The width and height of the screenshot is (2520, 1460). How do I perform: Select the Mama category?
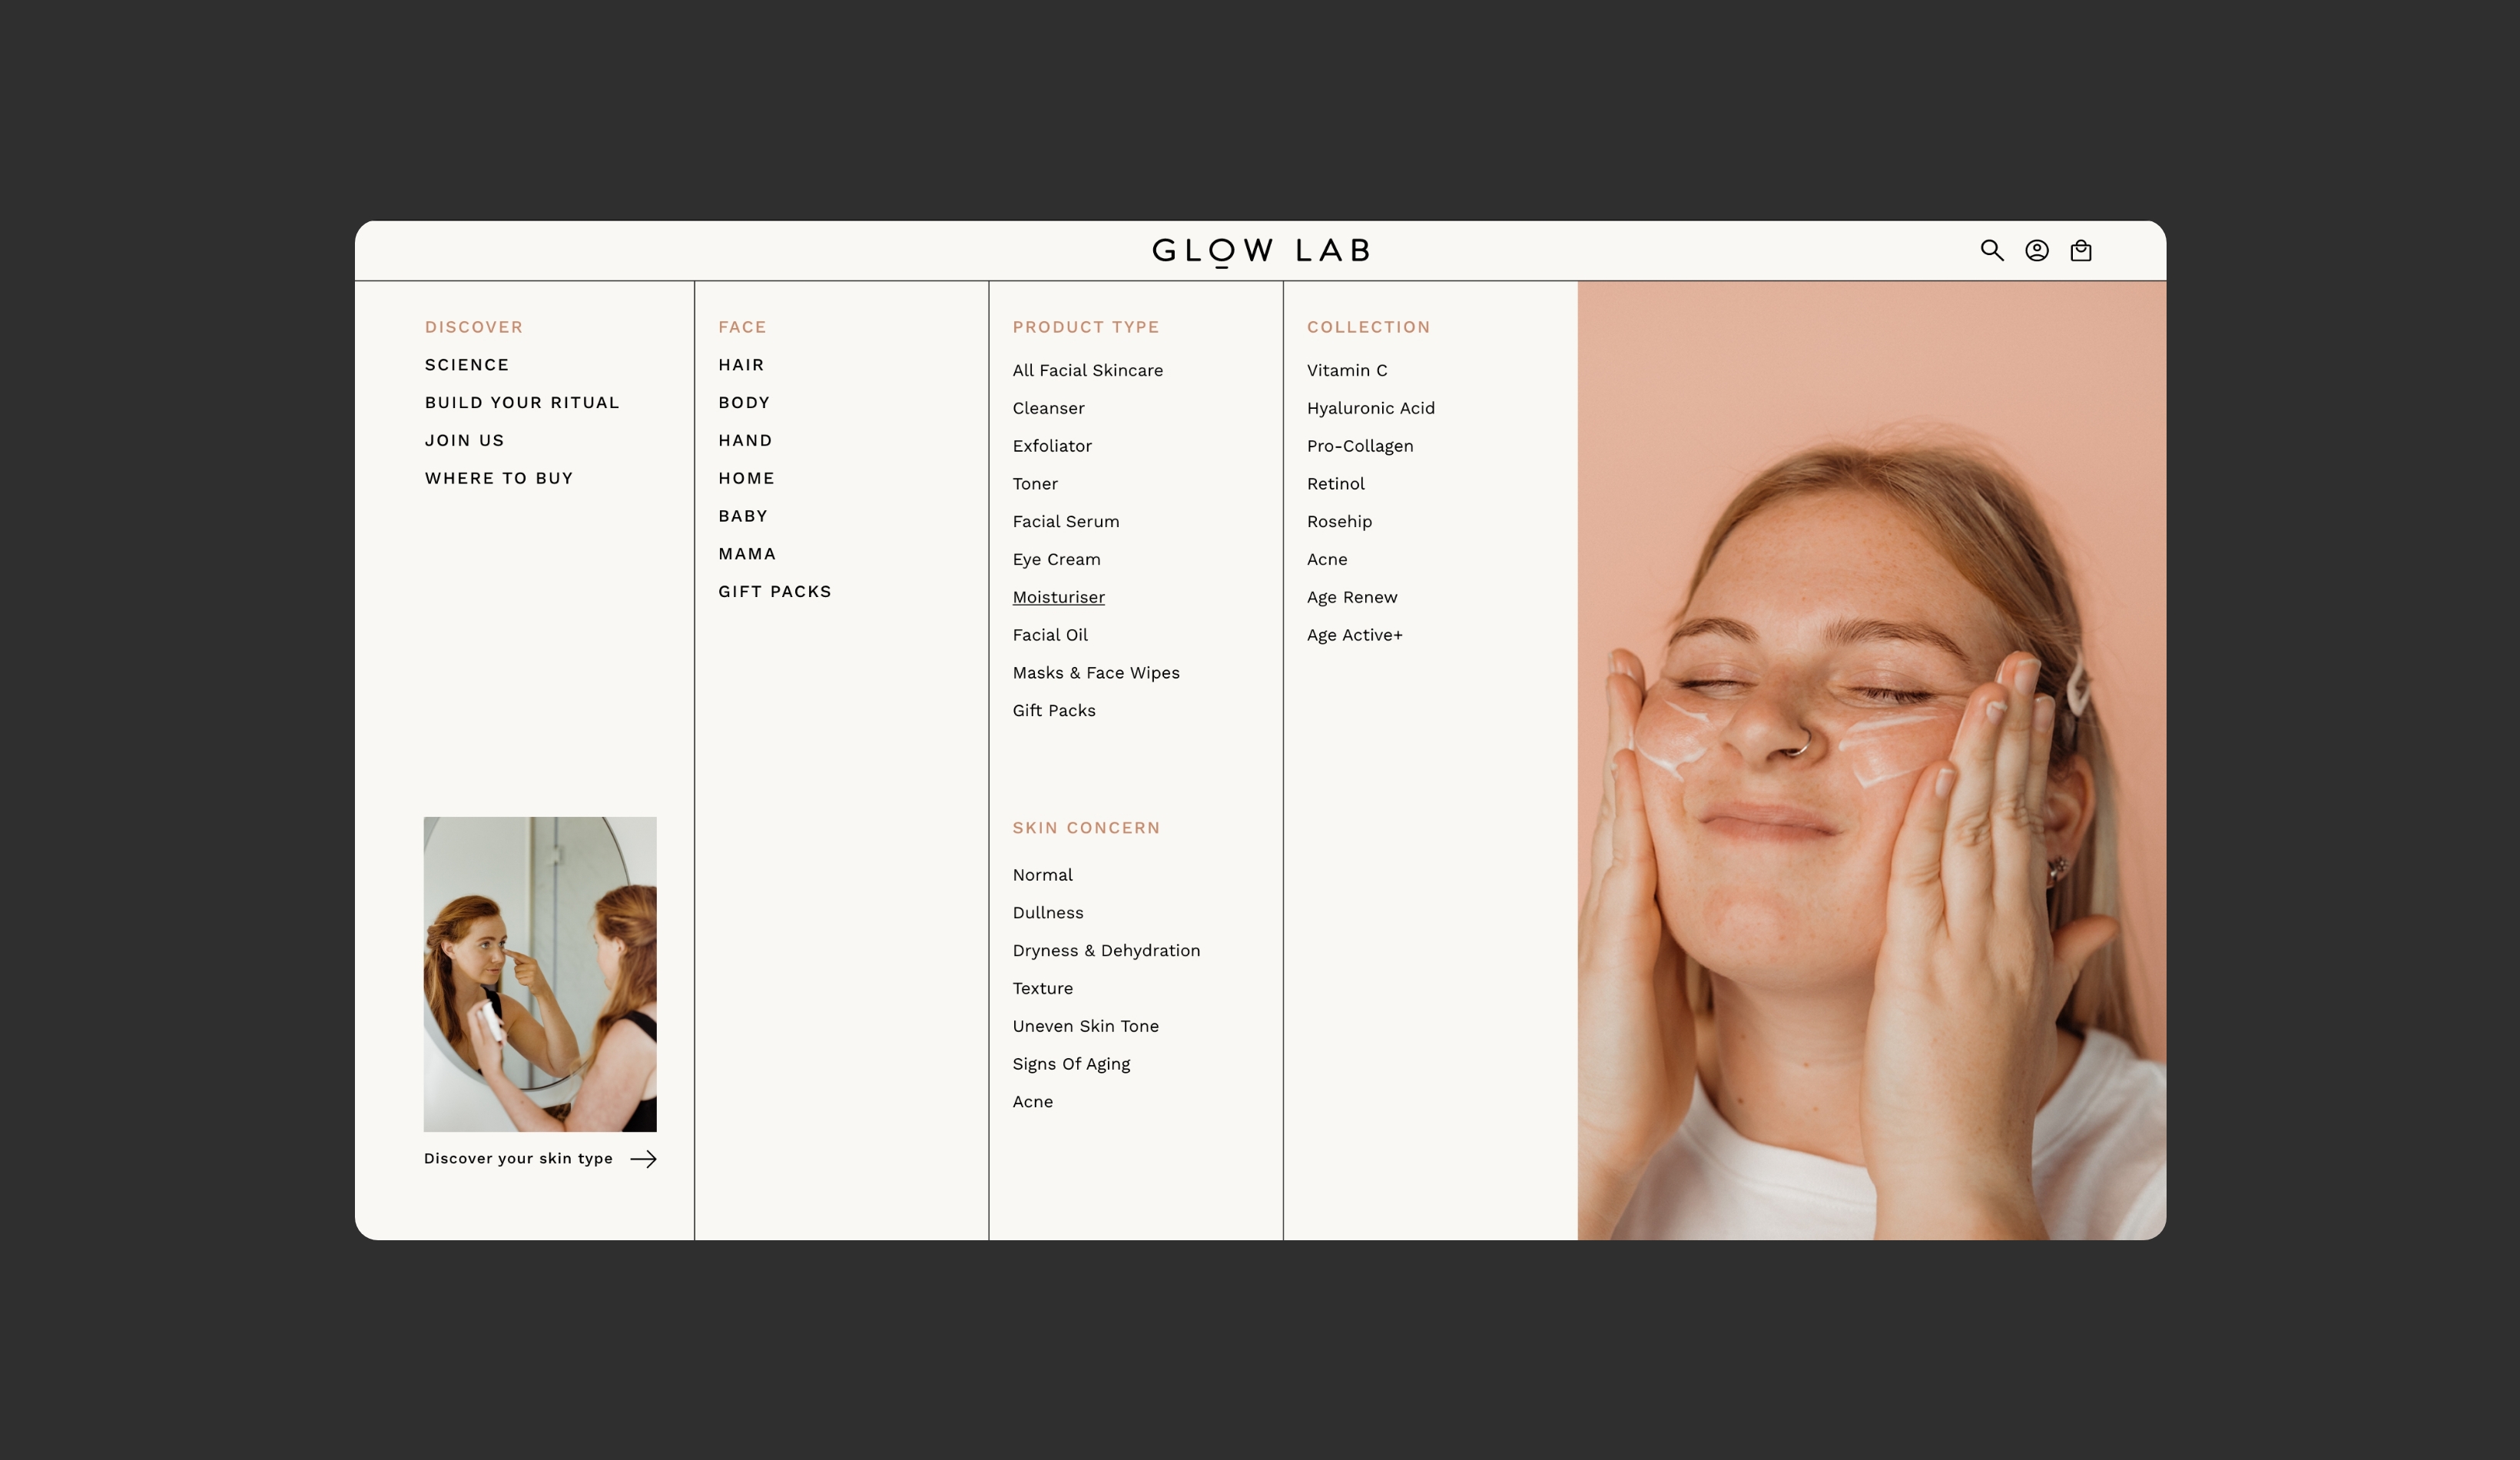tap(747, 554)
